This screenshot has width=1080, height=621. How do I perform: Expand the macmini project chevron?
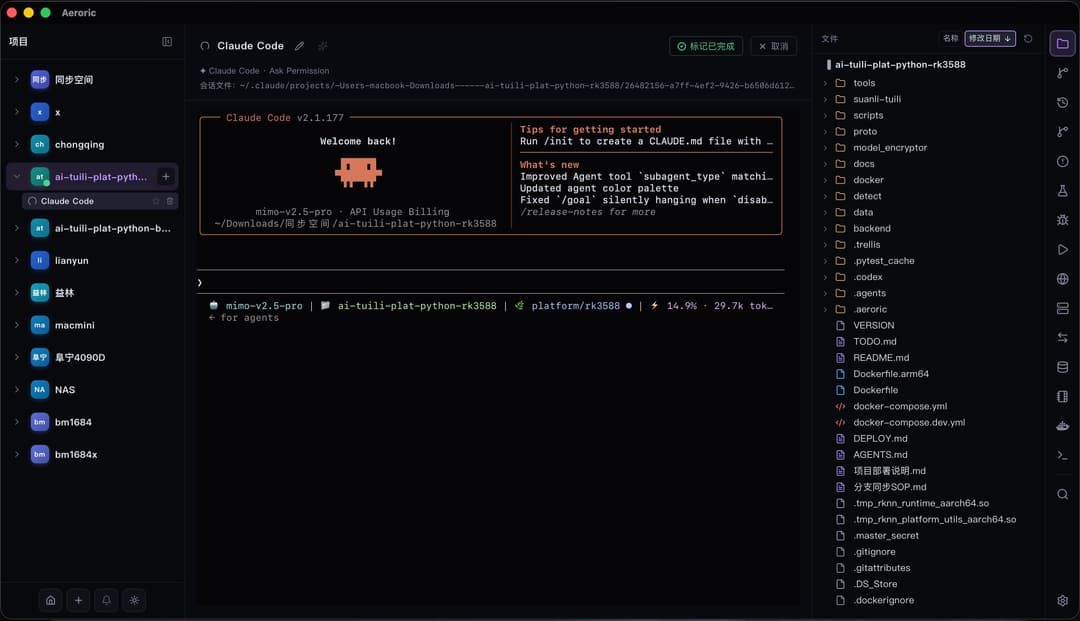coord(17,325)
